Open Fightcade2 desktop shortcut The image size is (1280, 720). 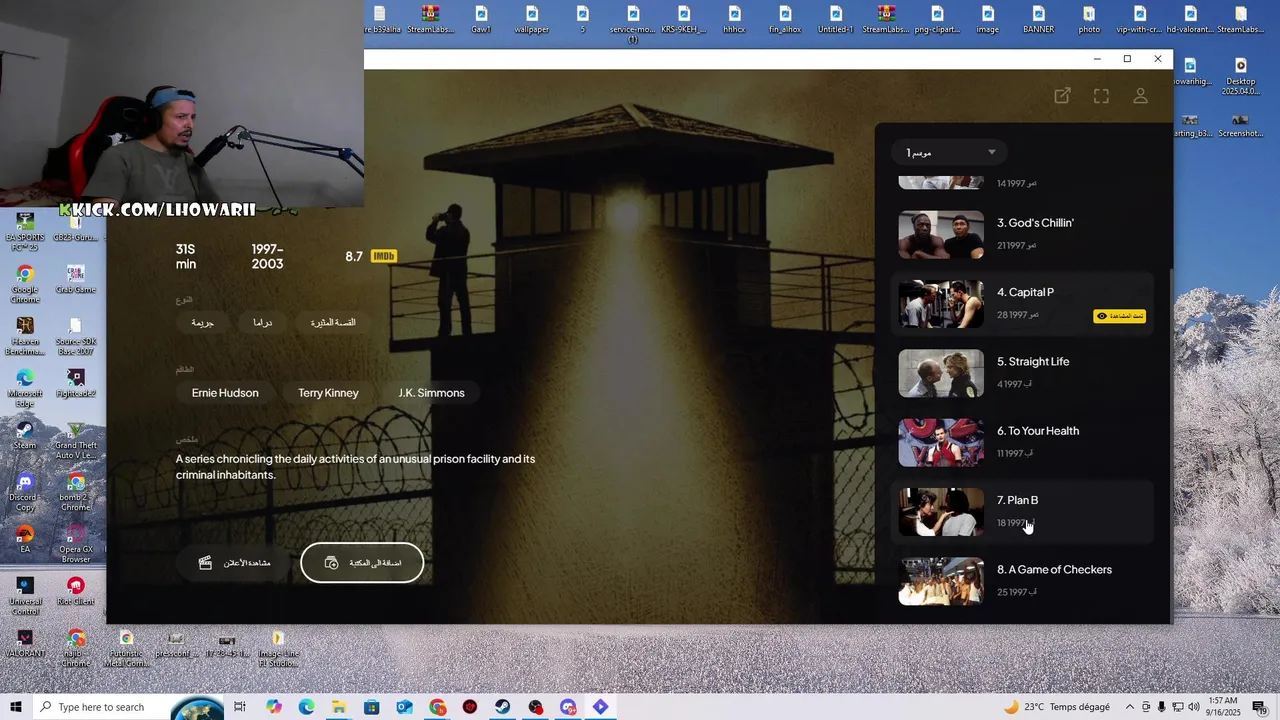76,383
